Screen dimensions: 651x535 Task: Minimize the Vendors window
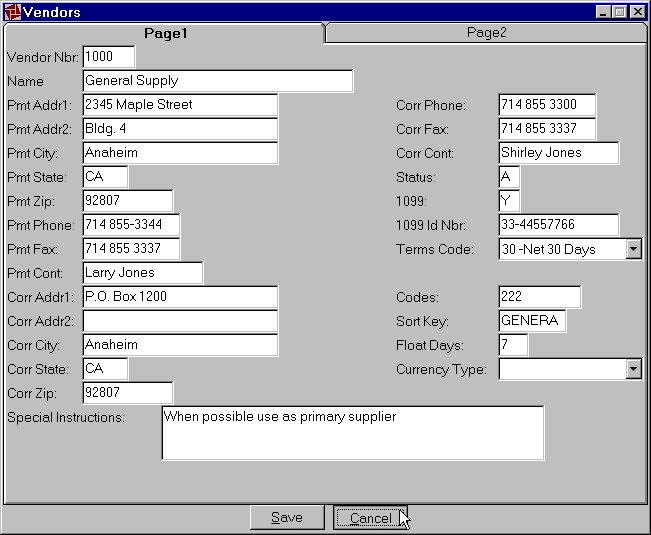(603, 12)
